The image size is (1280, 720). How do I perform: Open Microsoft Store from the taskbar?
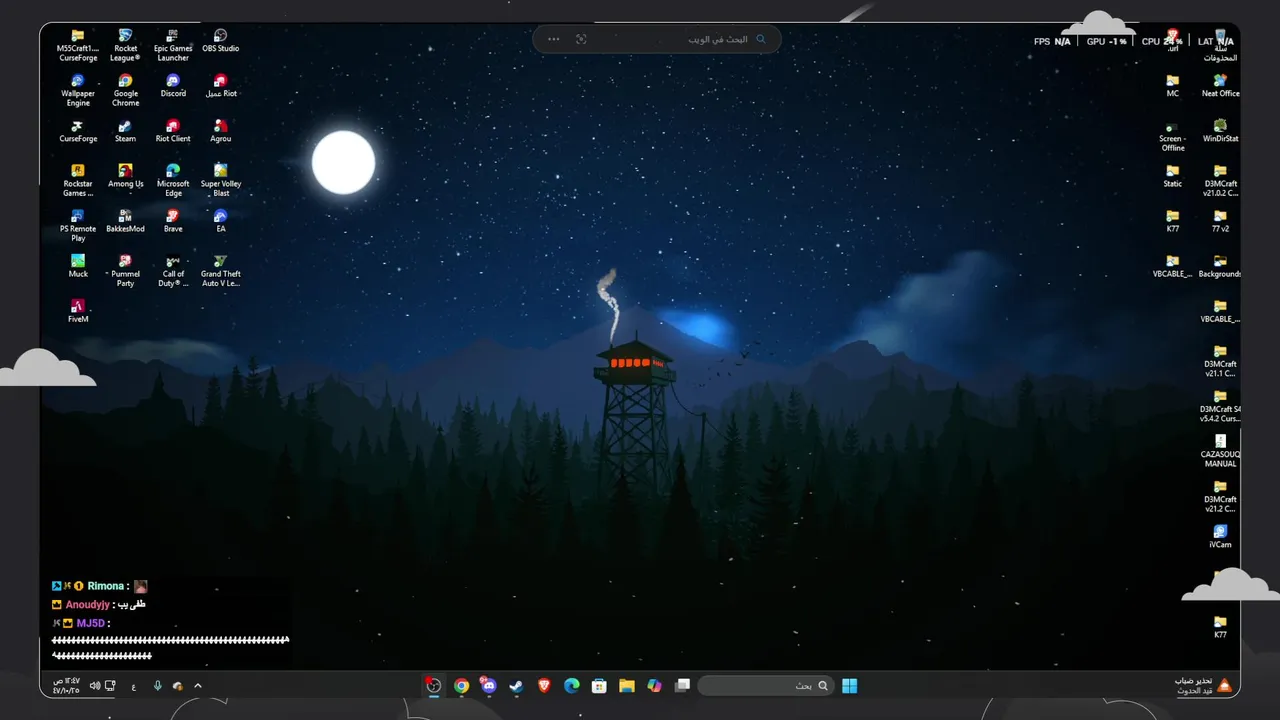point(599,686)
